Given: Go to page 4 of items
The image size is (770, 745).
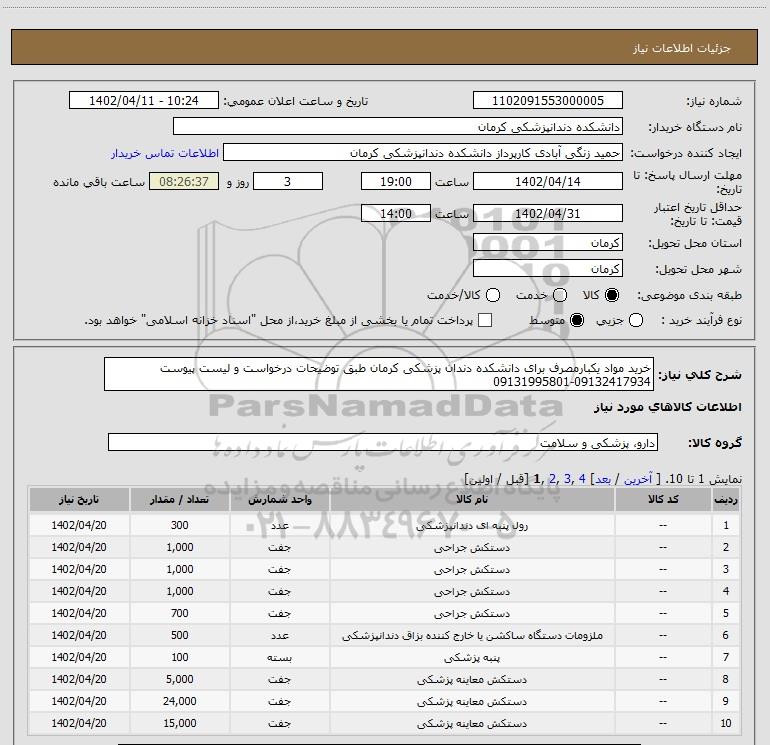Looking at the screenshot, I should click(582, 478).
